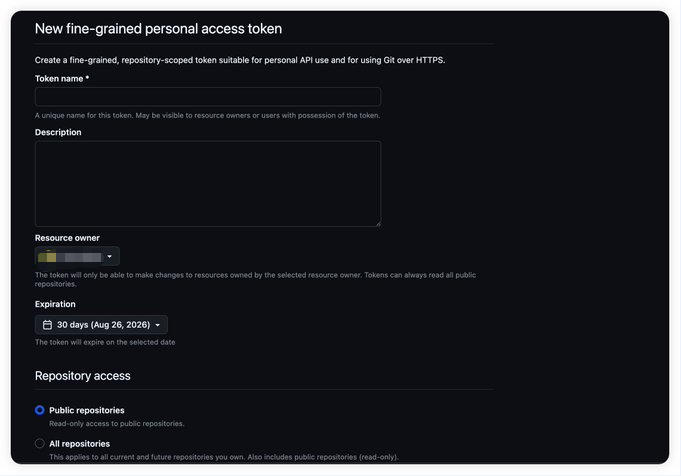Click the Resource owner avatar image
The image size is (681, 476).
47,257
